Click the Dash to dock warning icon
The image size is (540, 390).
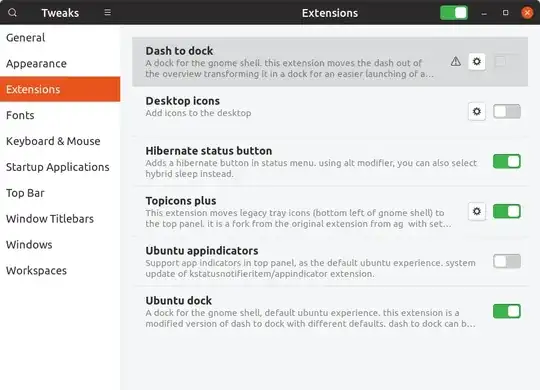[456, 62]
